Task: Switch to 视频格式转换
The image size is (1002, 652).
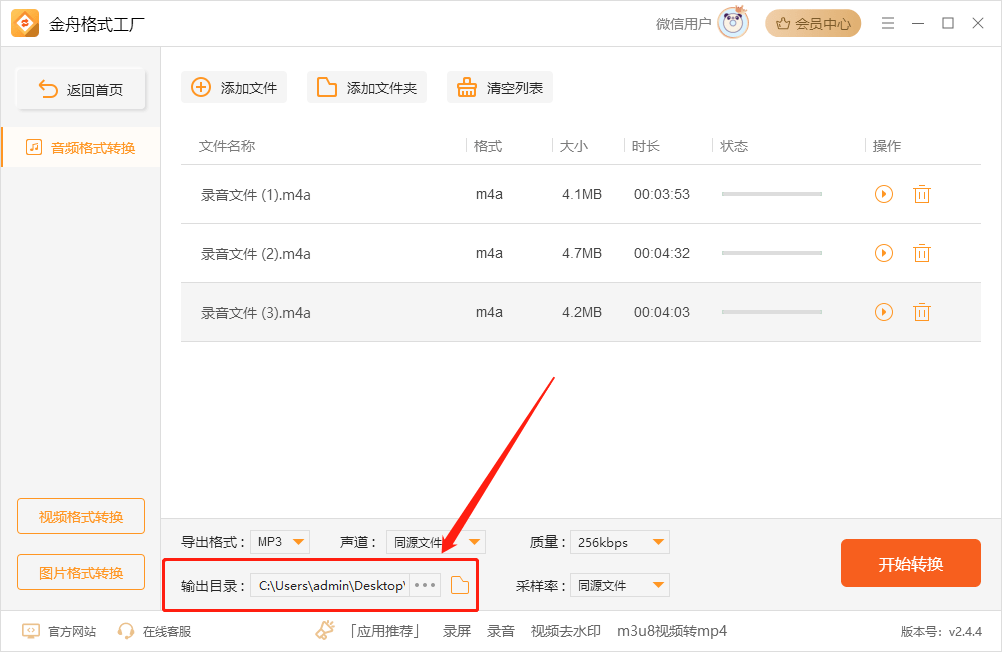Action: point(81,516)
